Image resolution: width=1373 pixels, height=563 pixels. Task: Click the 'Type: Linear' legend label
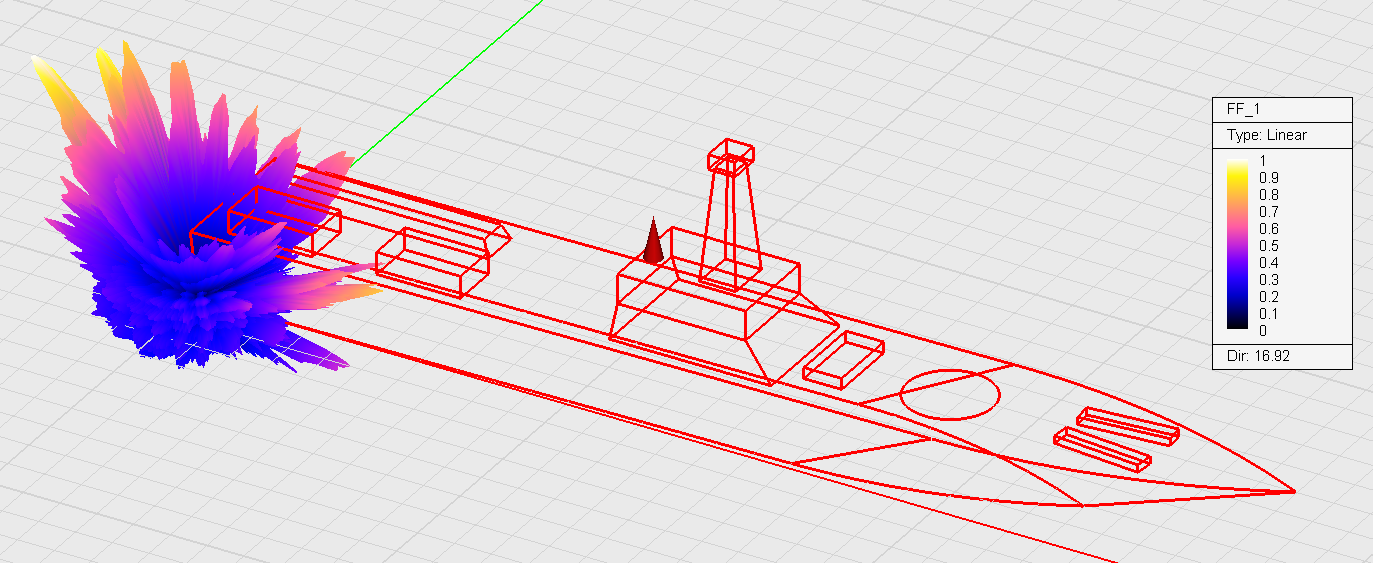click(1267, 135)
